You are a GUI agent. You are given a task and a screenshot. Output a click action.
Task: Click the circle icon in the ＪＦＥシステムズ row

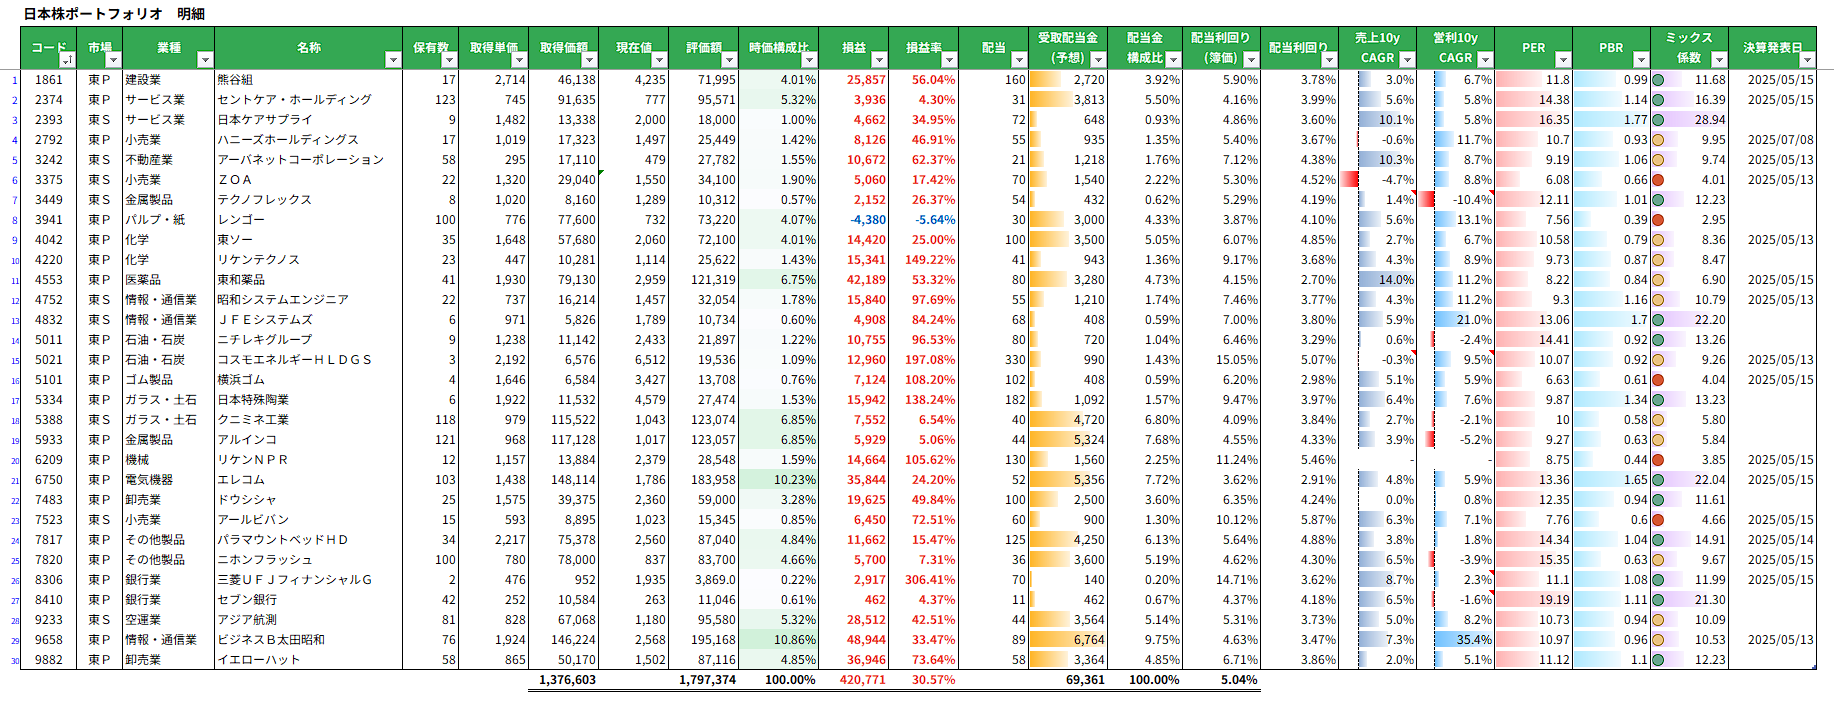click(1658, 320)
